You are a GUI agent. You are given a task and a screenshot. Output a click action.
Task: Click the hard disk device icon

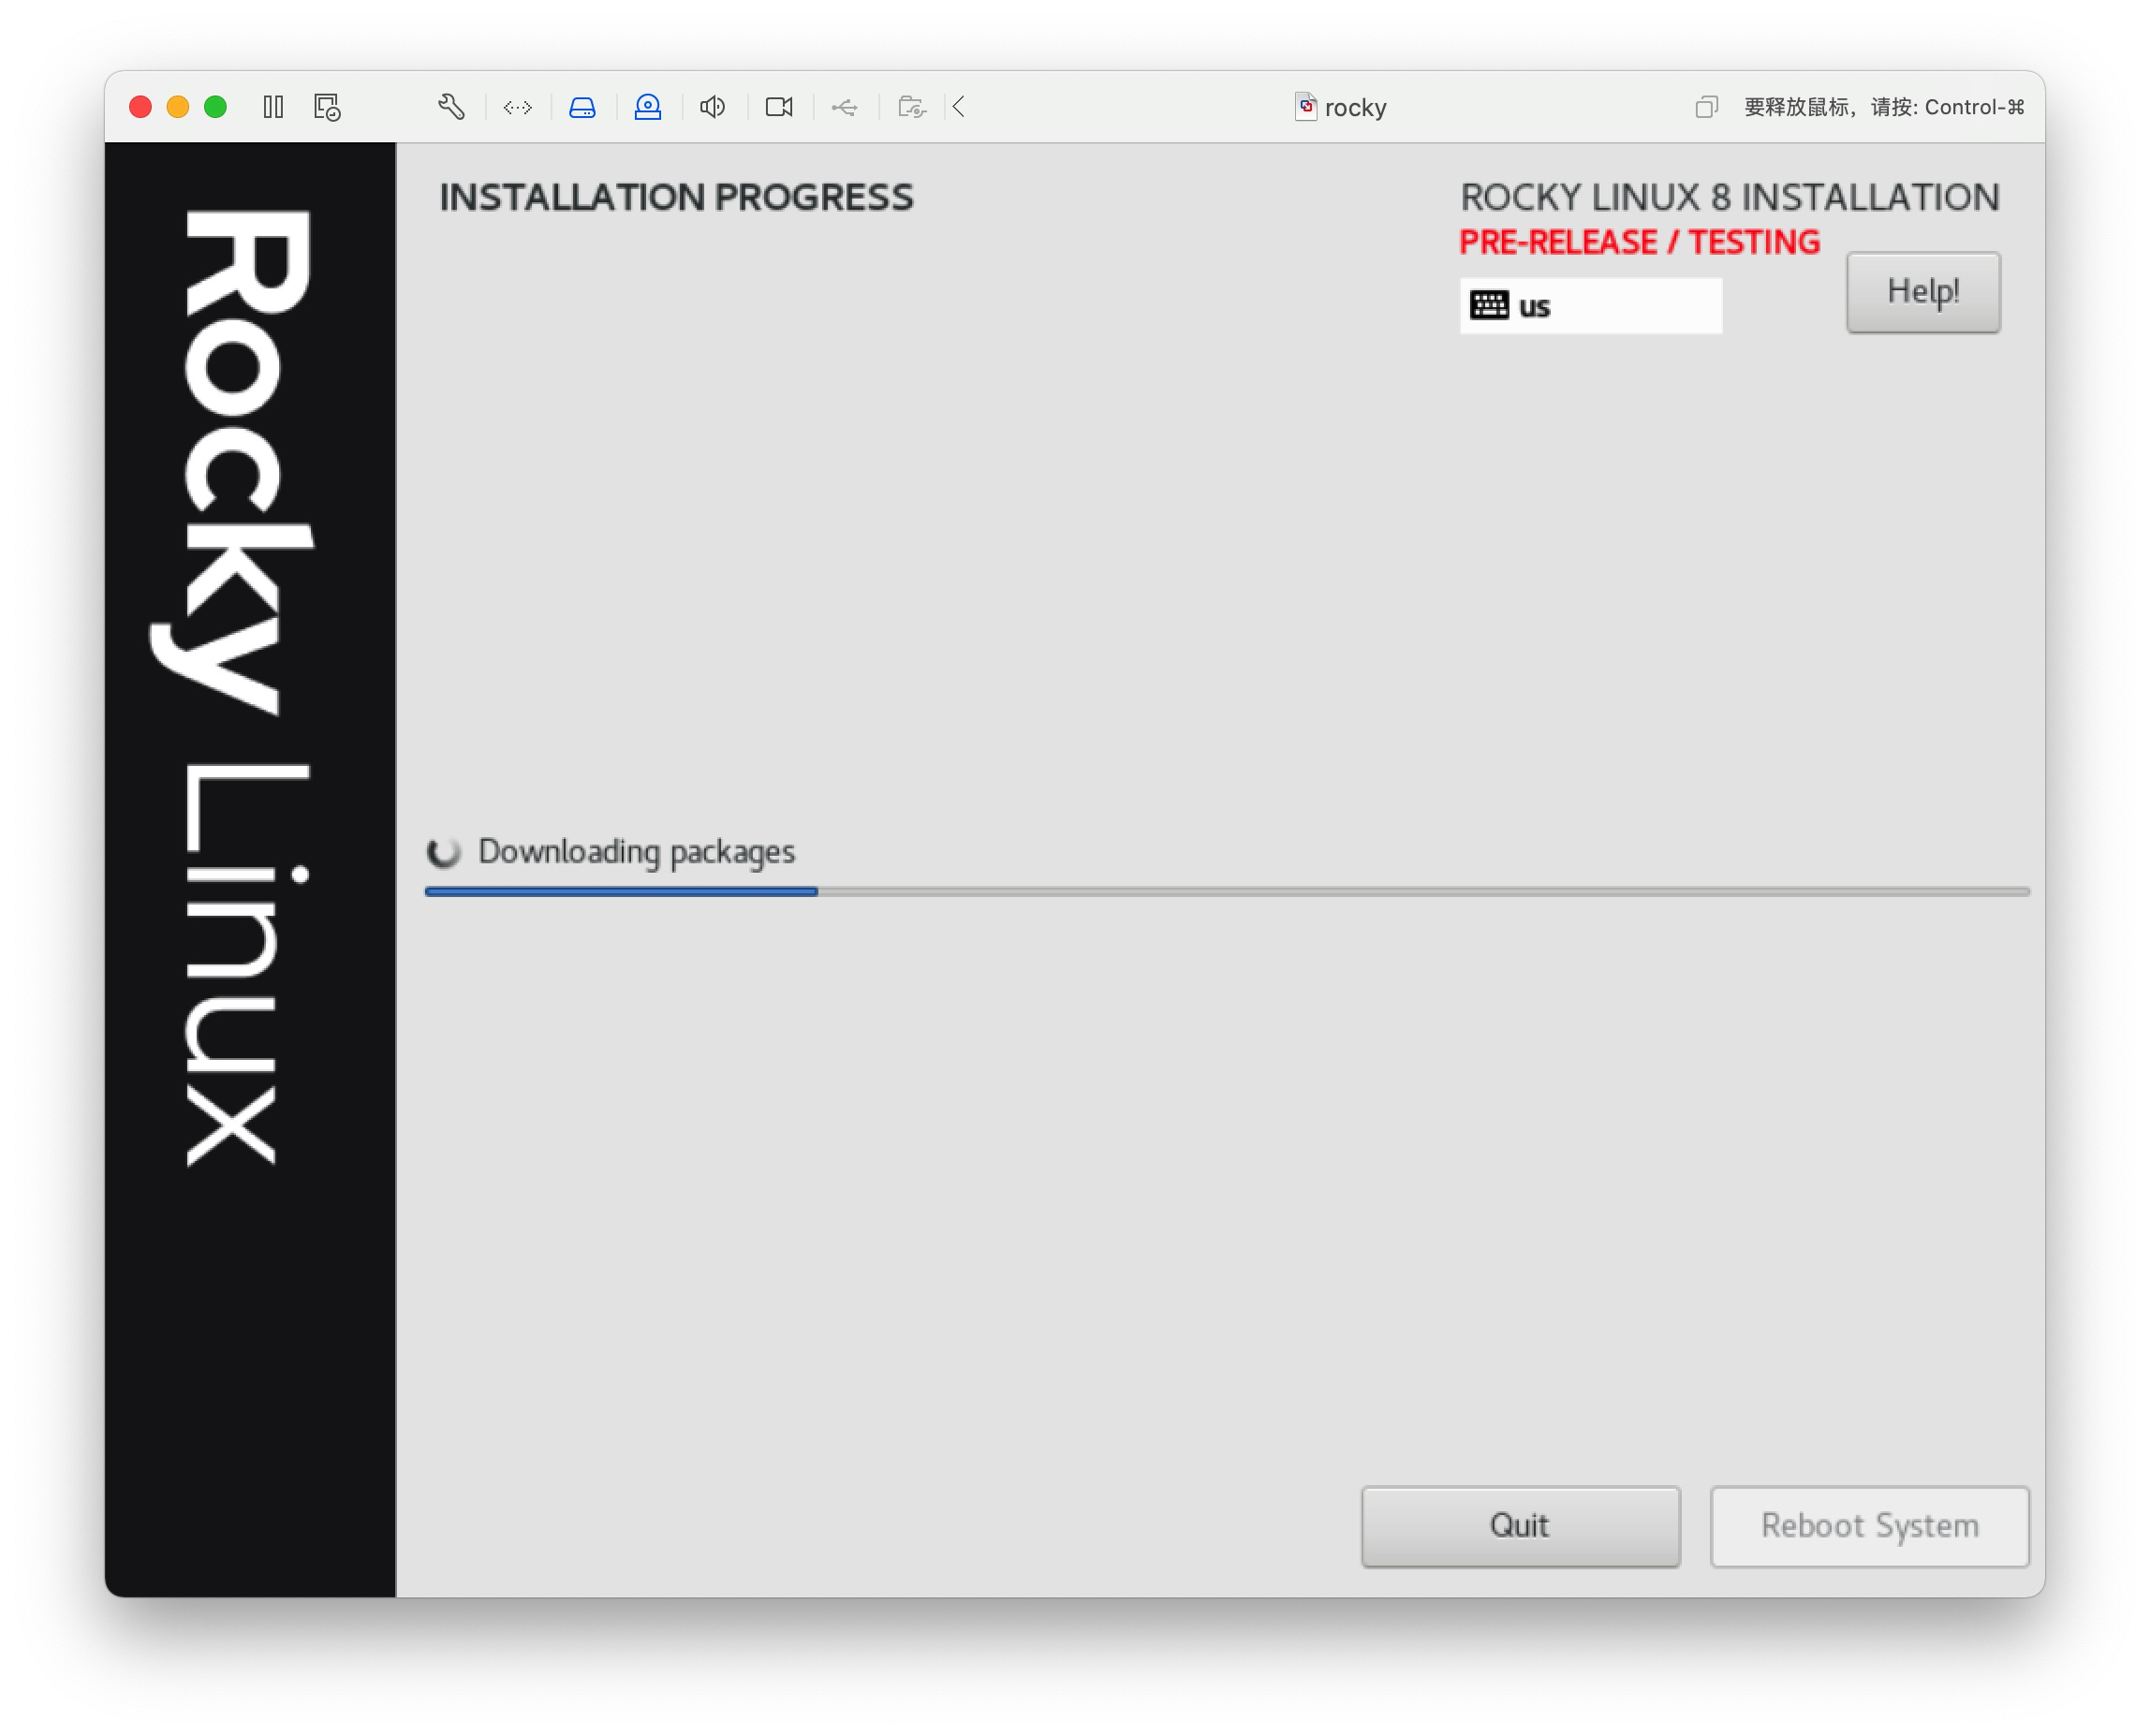coord(582,107)
